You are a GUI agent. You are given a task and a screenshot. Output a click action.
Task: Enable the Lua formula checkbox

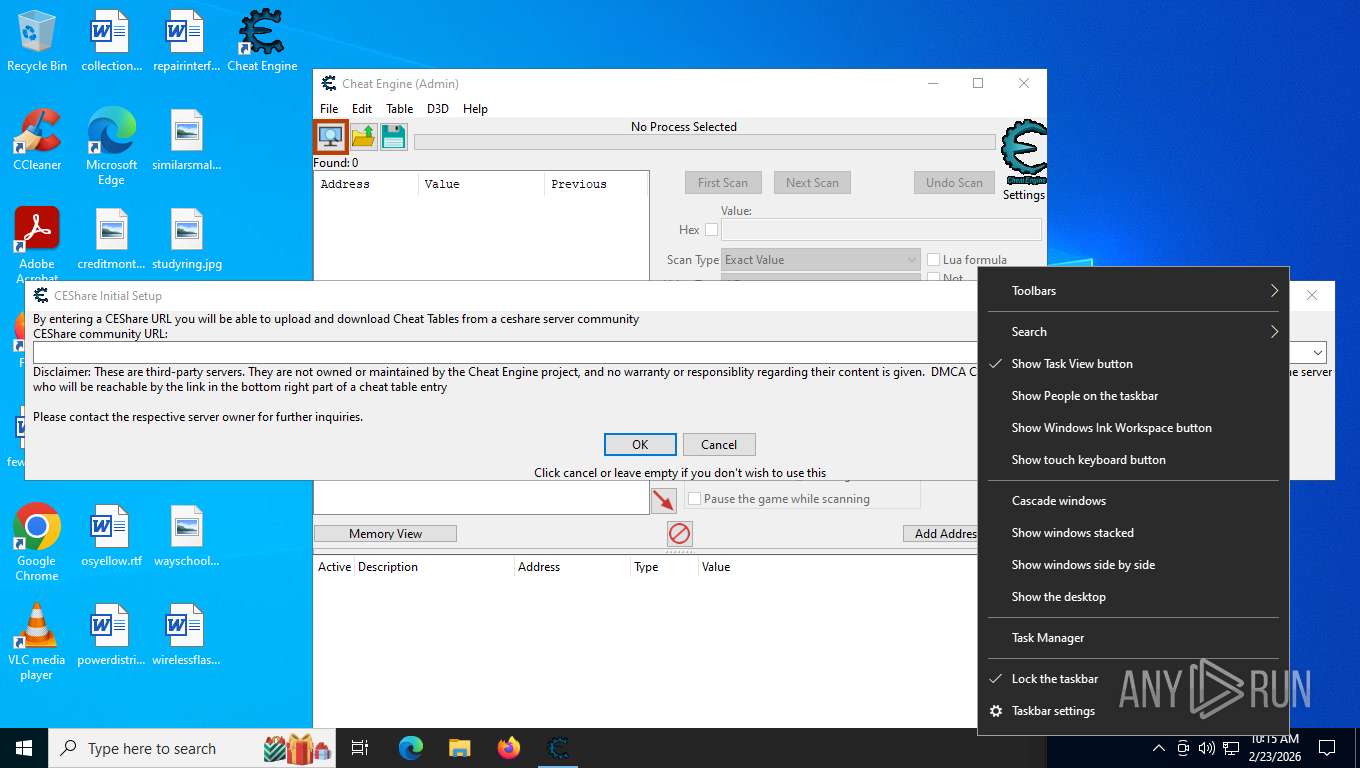point(934,260)
